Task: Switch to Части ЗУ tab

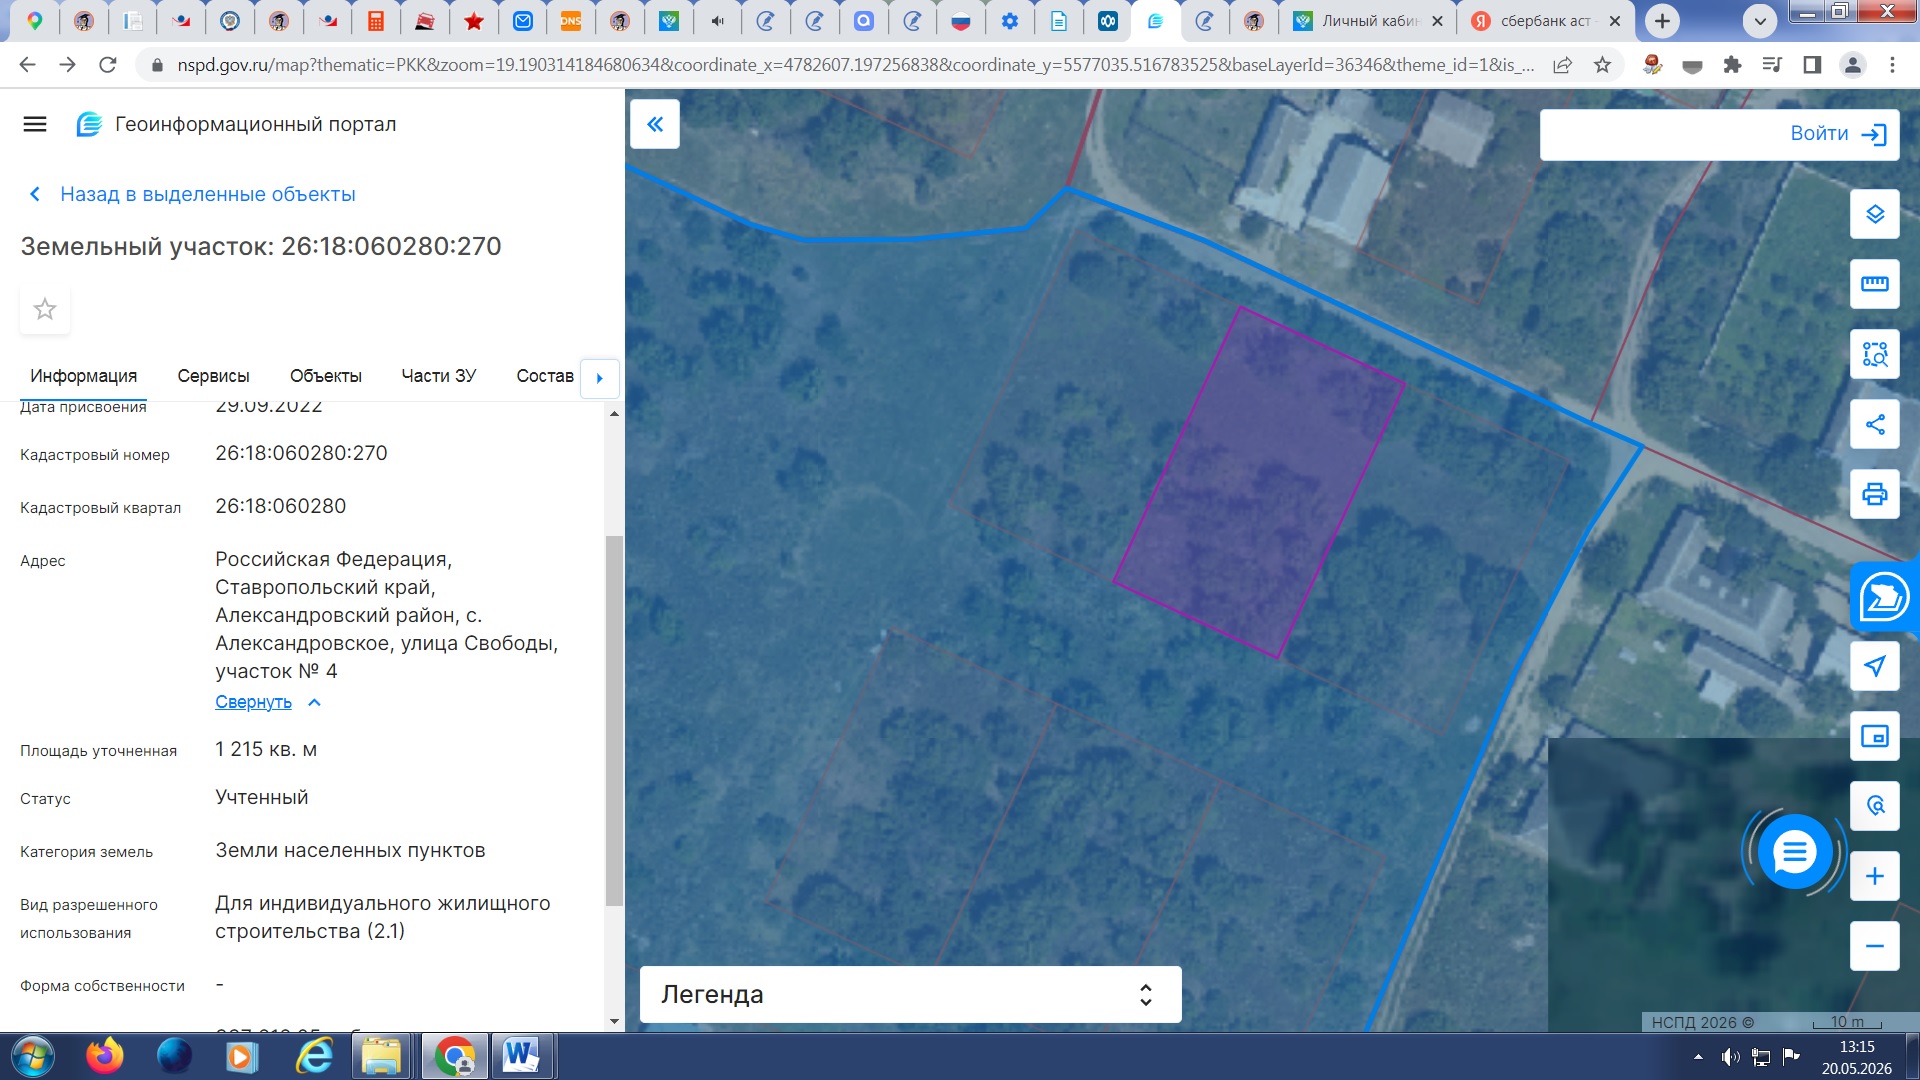Action: point(439,376)
